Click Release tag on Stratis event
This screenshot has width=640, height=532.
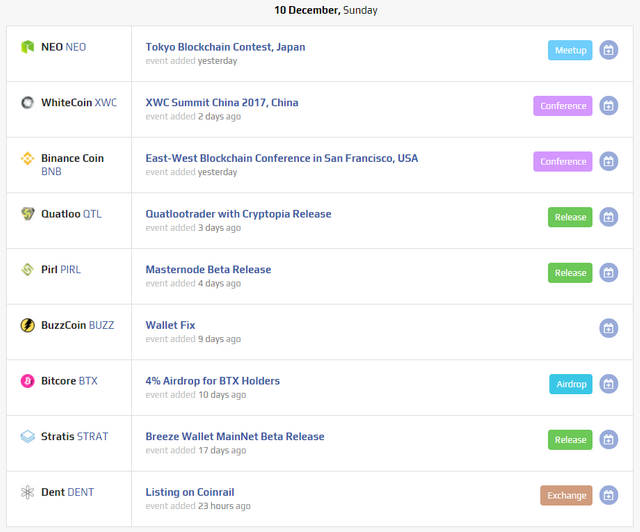click(570, 440)
